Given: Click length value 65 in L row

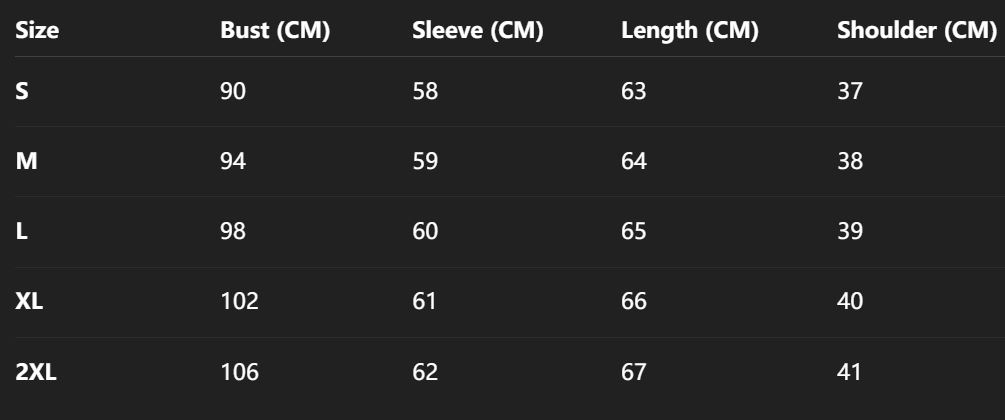Looking at the screenshot, I should point(634,232).
